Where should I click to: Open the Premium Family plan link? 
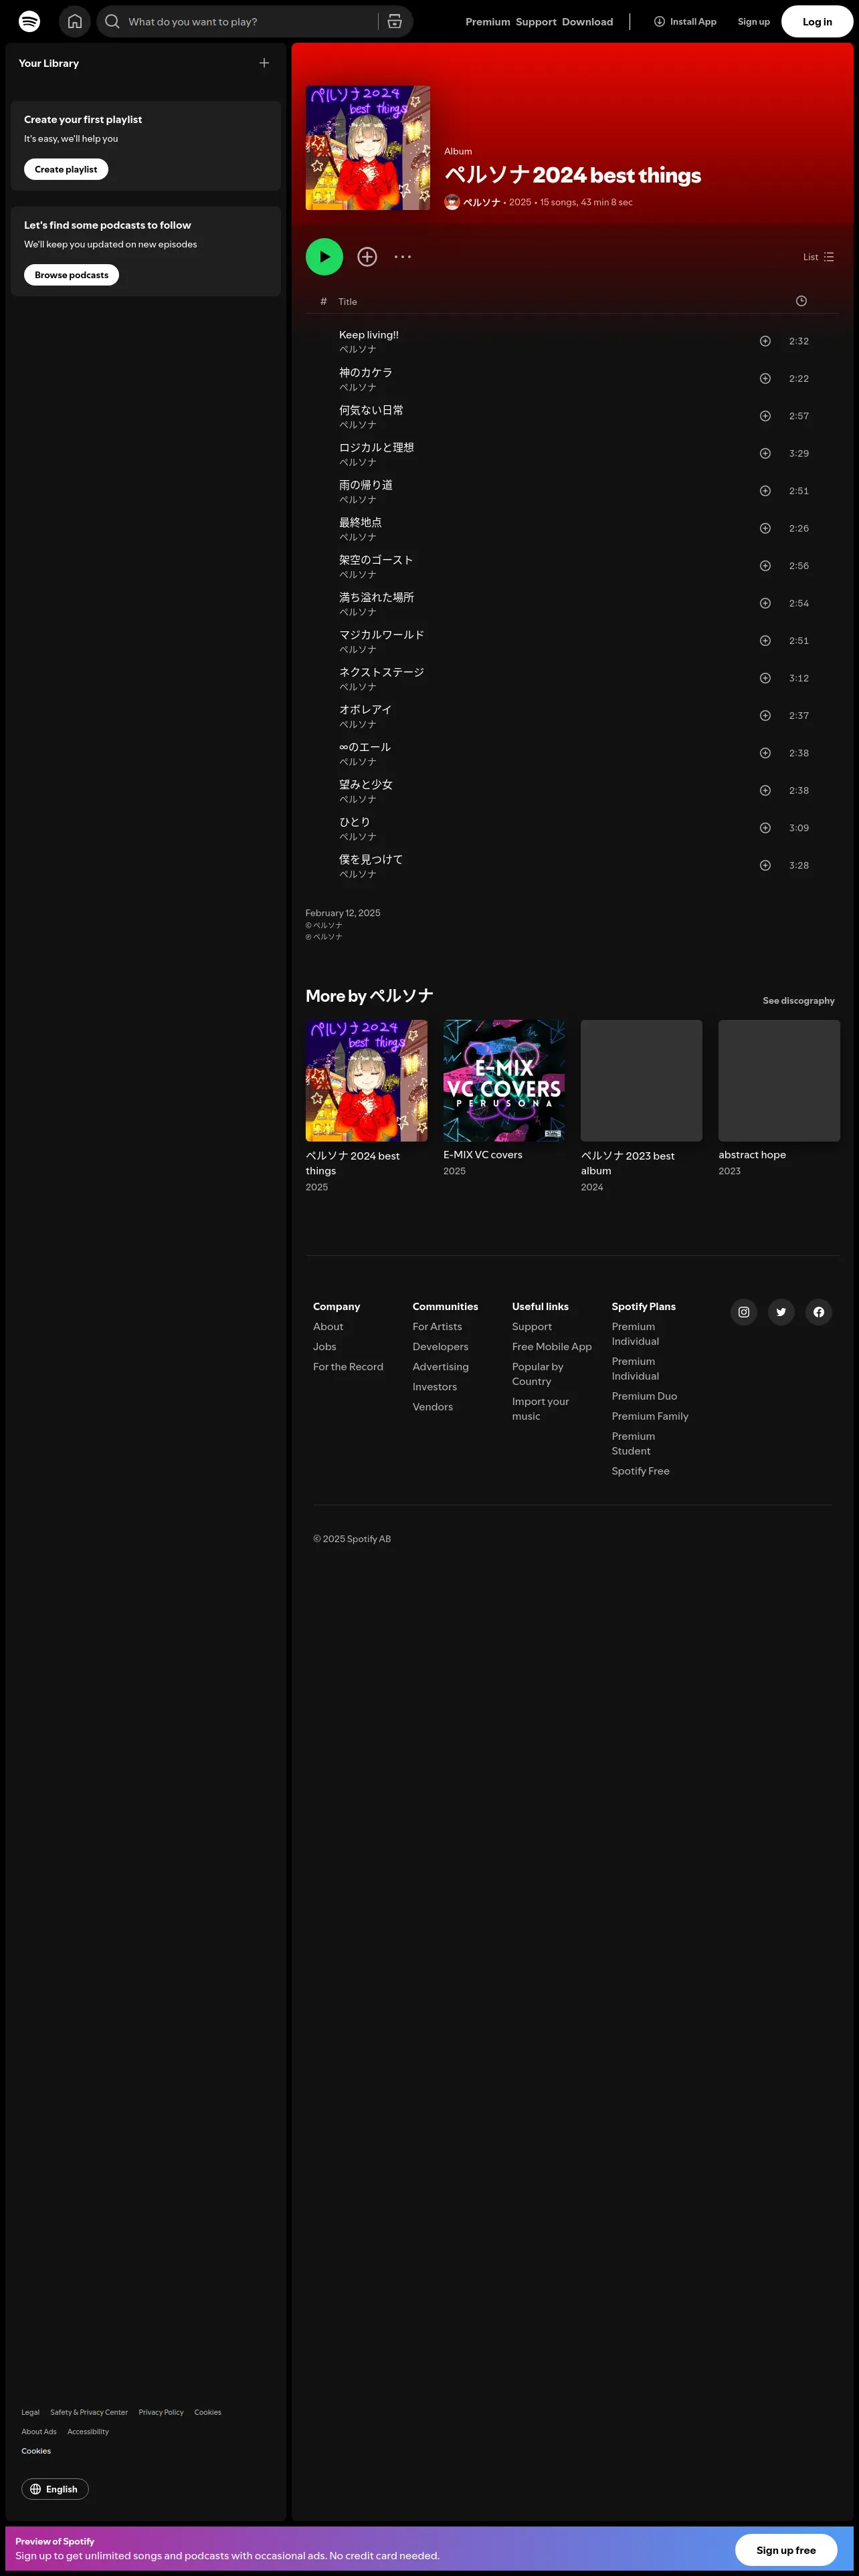(x=650, y=1416)
